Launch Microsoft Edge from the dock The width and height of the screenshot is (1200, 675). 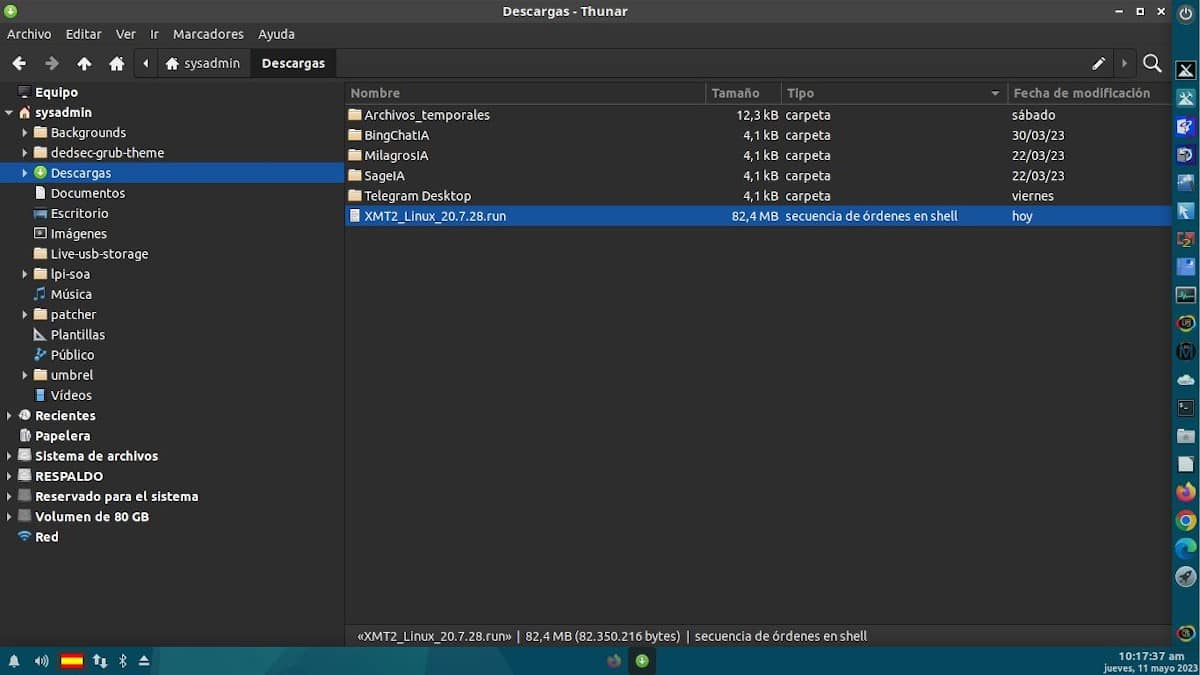(x=1186, y=548)
